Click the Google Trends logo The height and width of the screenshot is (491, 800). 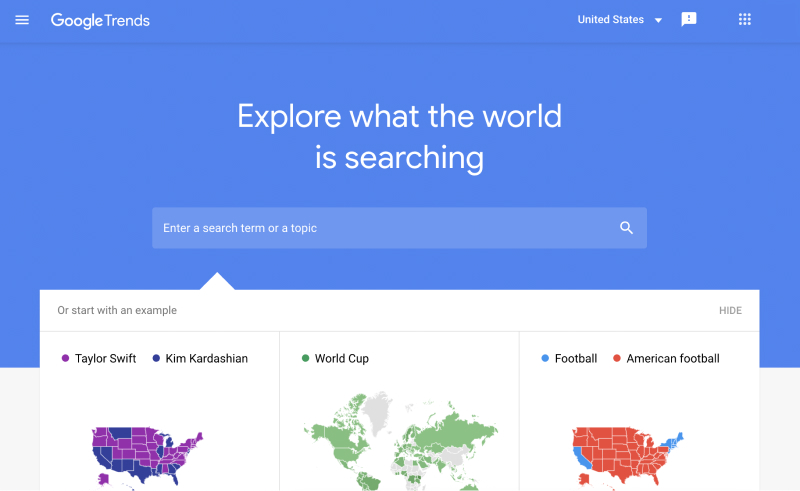tap(100, 20)
